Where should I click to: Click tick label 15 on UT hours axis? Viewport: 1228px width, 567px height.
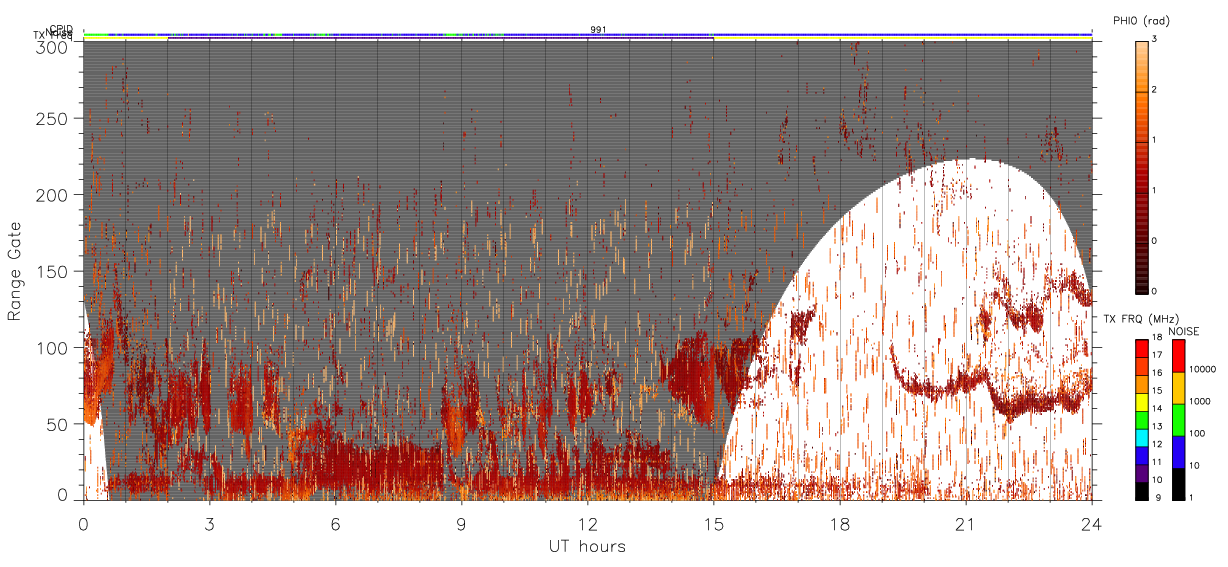point(713,523)
